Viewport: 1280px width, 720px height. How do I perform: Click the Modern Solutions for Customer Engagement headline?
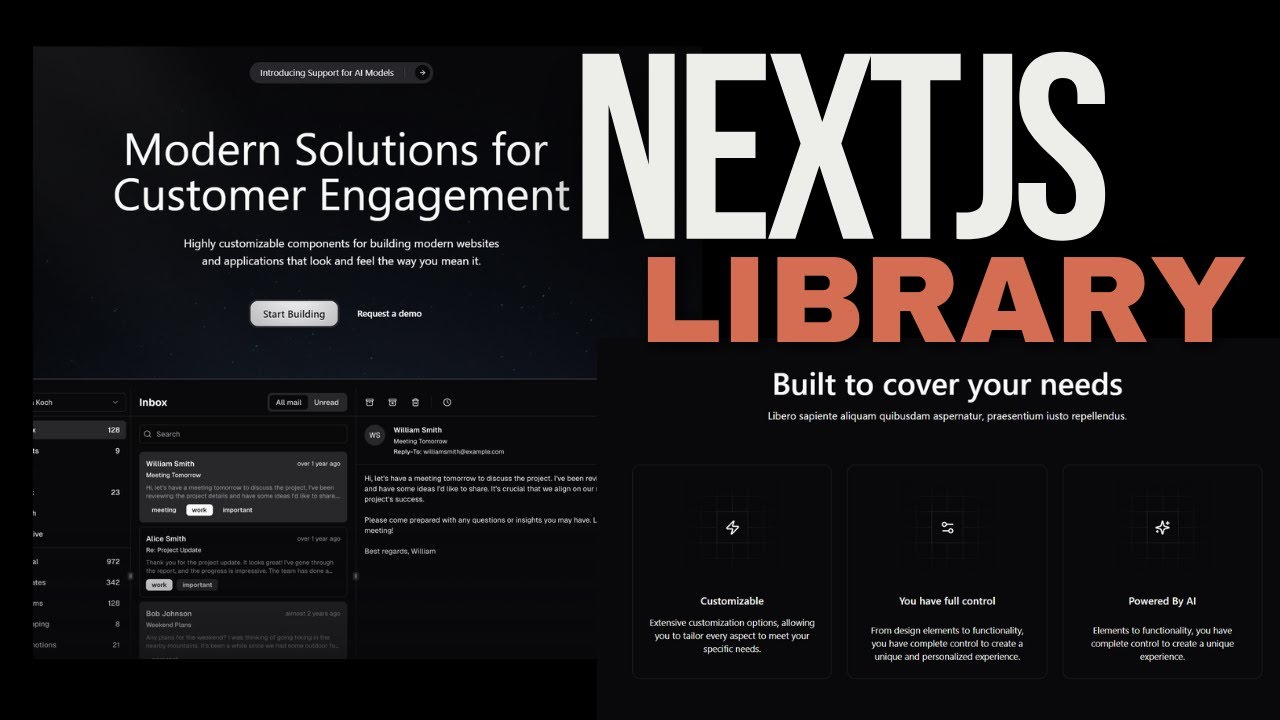click(x=341, y=172)
